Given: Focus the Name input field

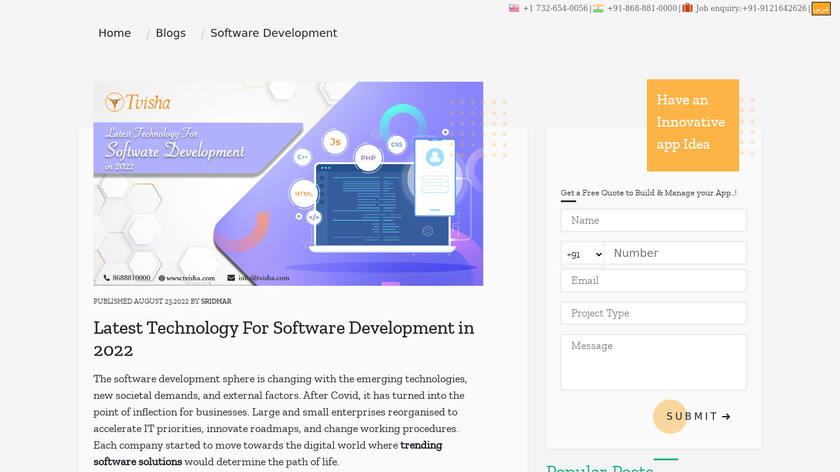Looking at the screenshot, I should tap(653, 220).
